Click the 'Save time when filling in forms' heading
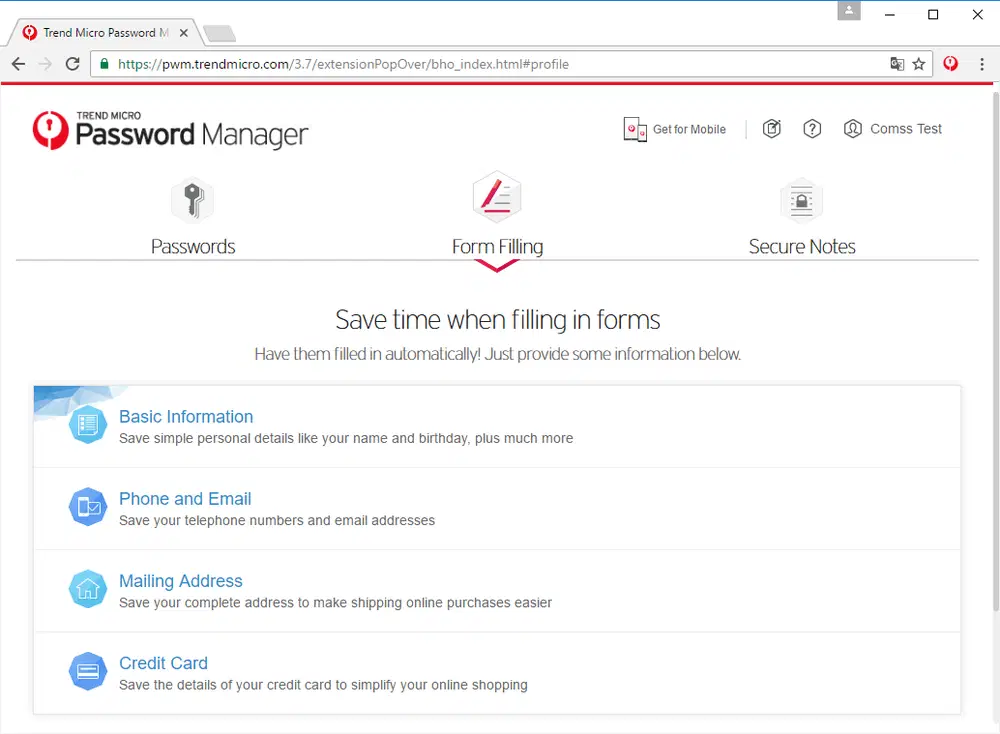This screenshot has width=1000, height=734. [497, 319]
